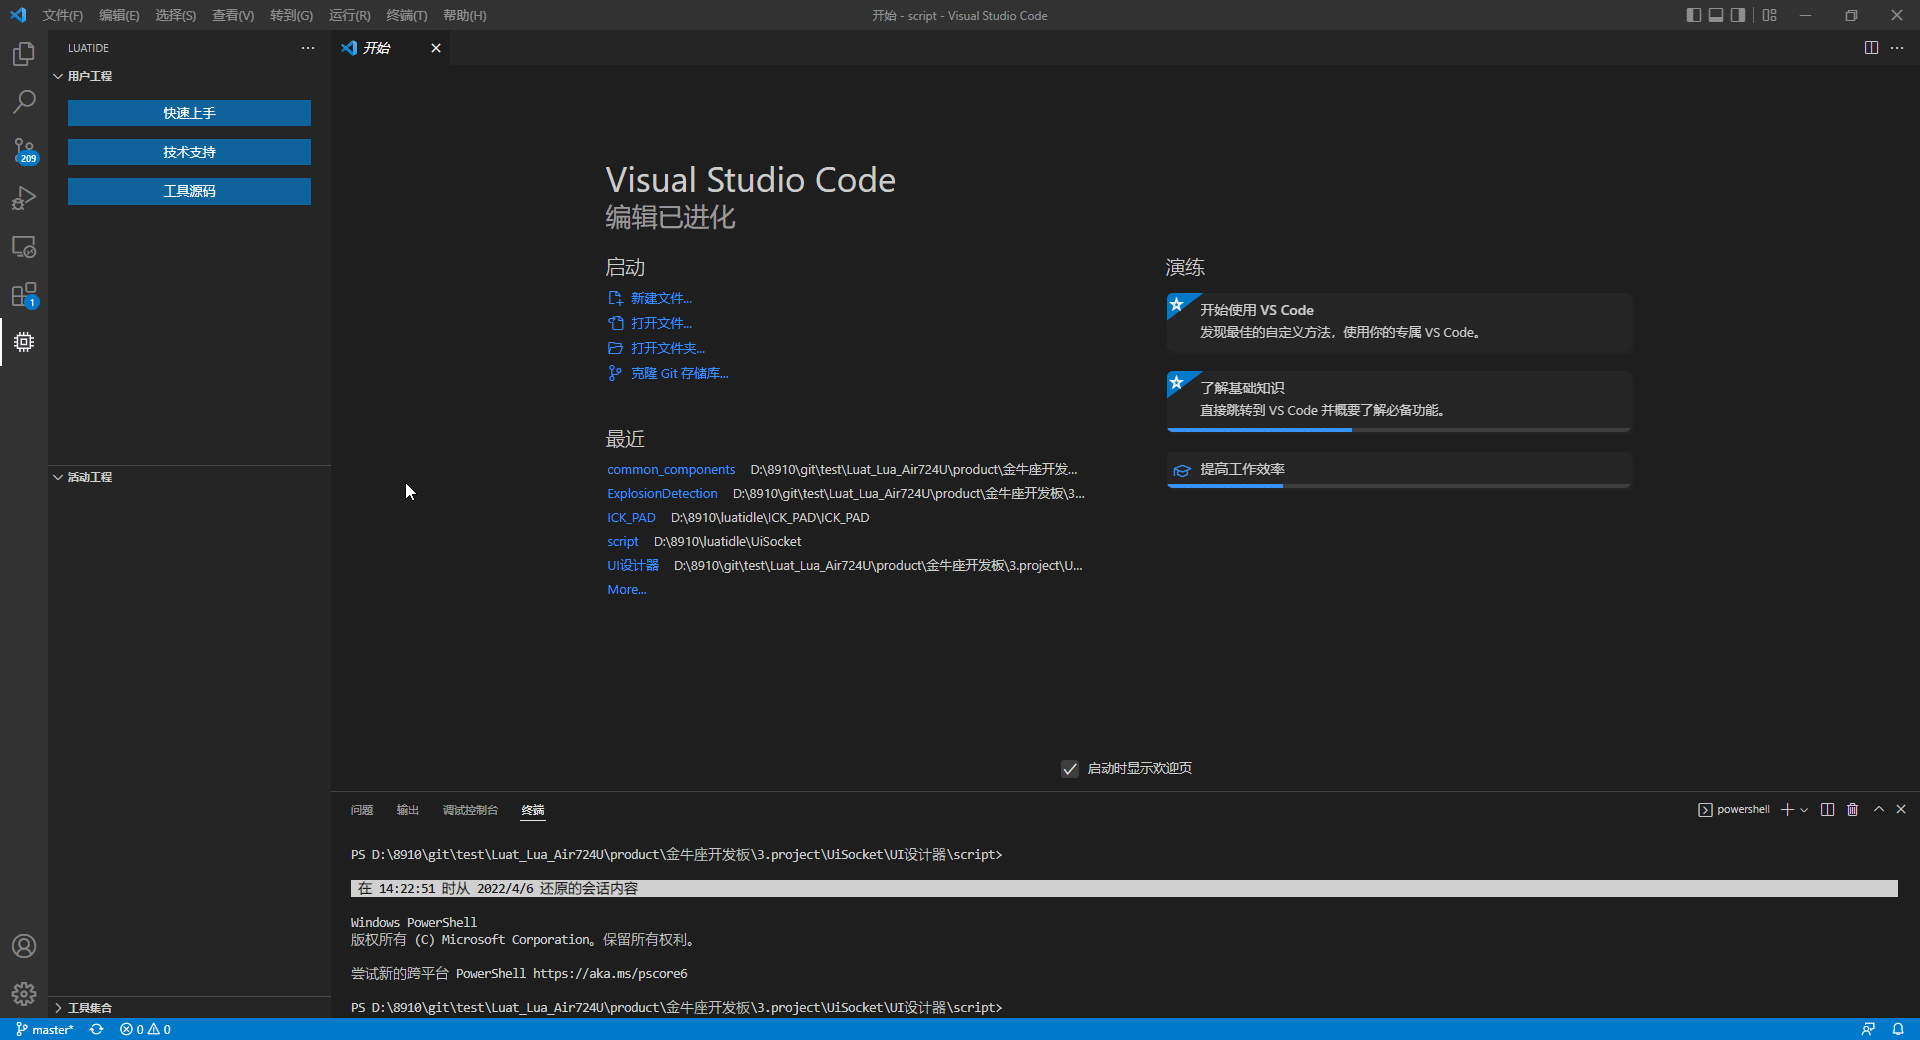
Task: Open the 运行(R) menu
Action: point(349,15)
